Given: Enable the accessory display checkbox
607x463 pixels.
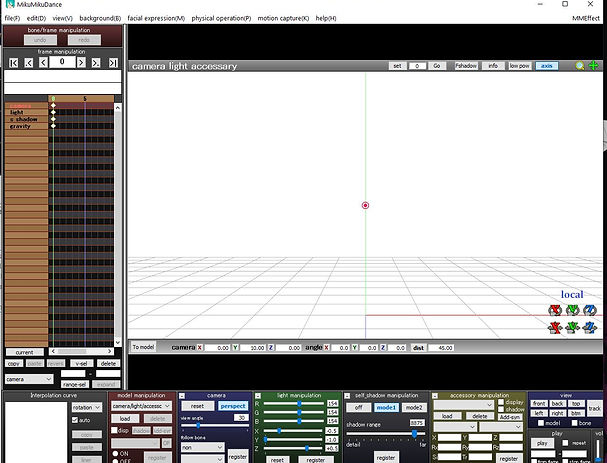Looking at the screenshot, I should pyautogui.click(x=501, y=402).
